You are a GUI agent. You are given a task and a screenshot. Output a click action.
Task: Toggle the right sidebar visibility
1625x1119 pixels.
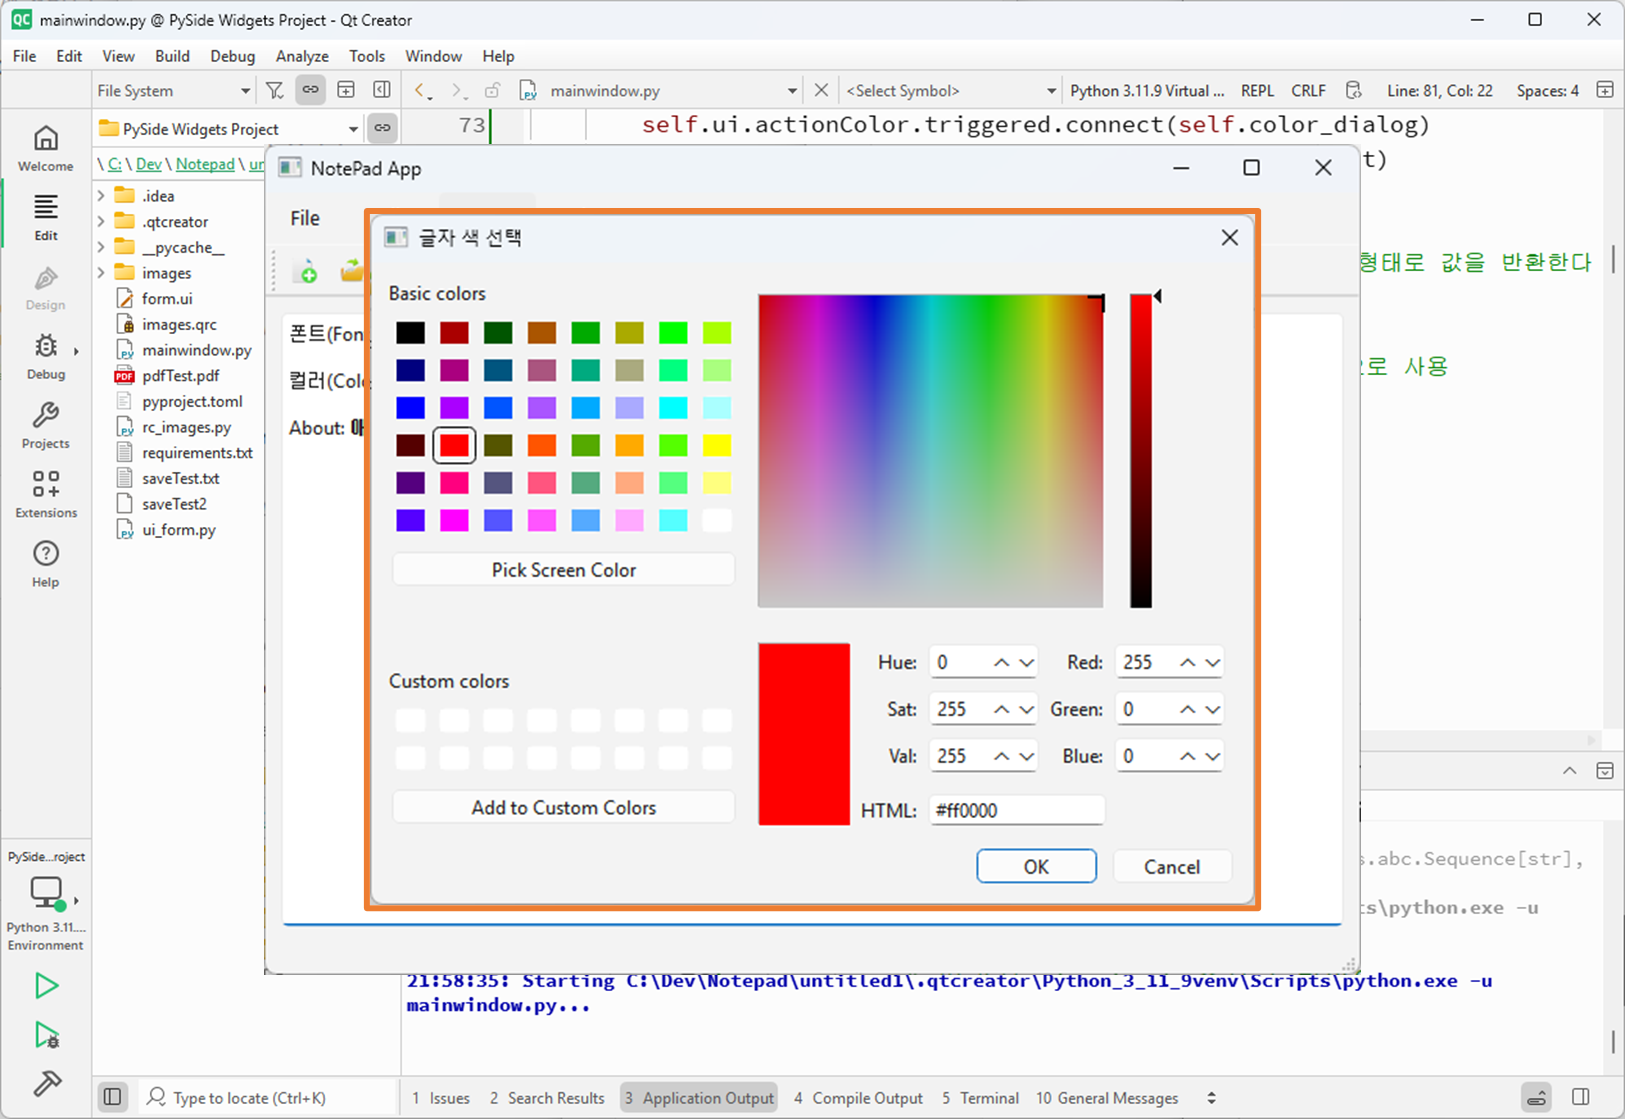point(1581,1097)
